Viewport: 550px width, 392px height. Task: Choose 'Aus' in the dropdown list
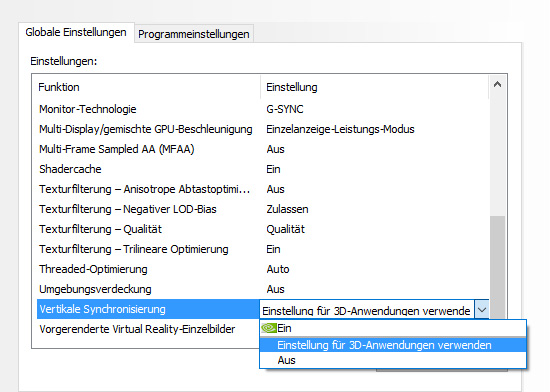(393, 360)
